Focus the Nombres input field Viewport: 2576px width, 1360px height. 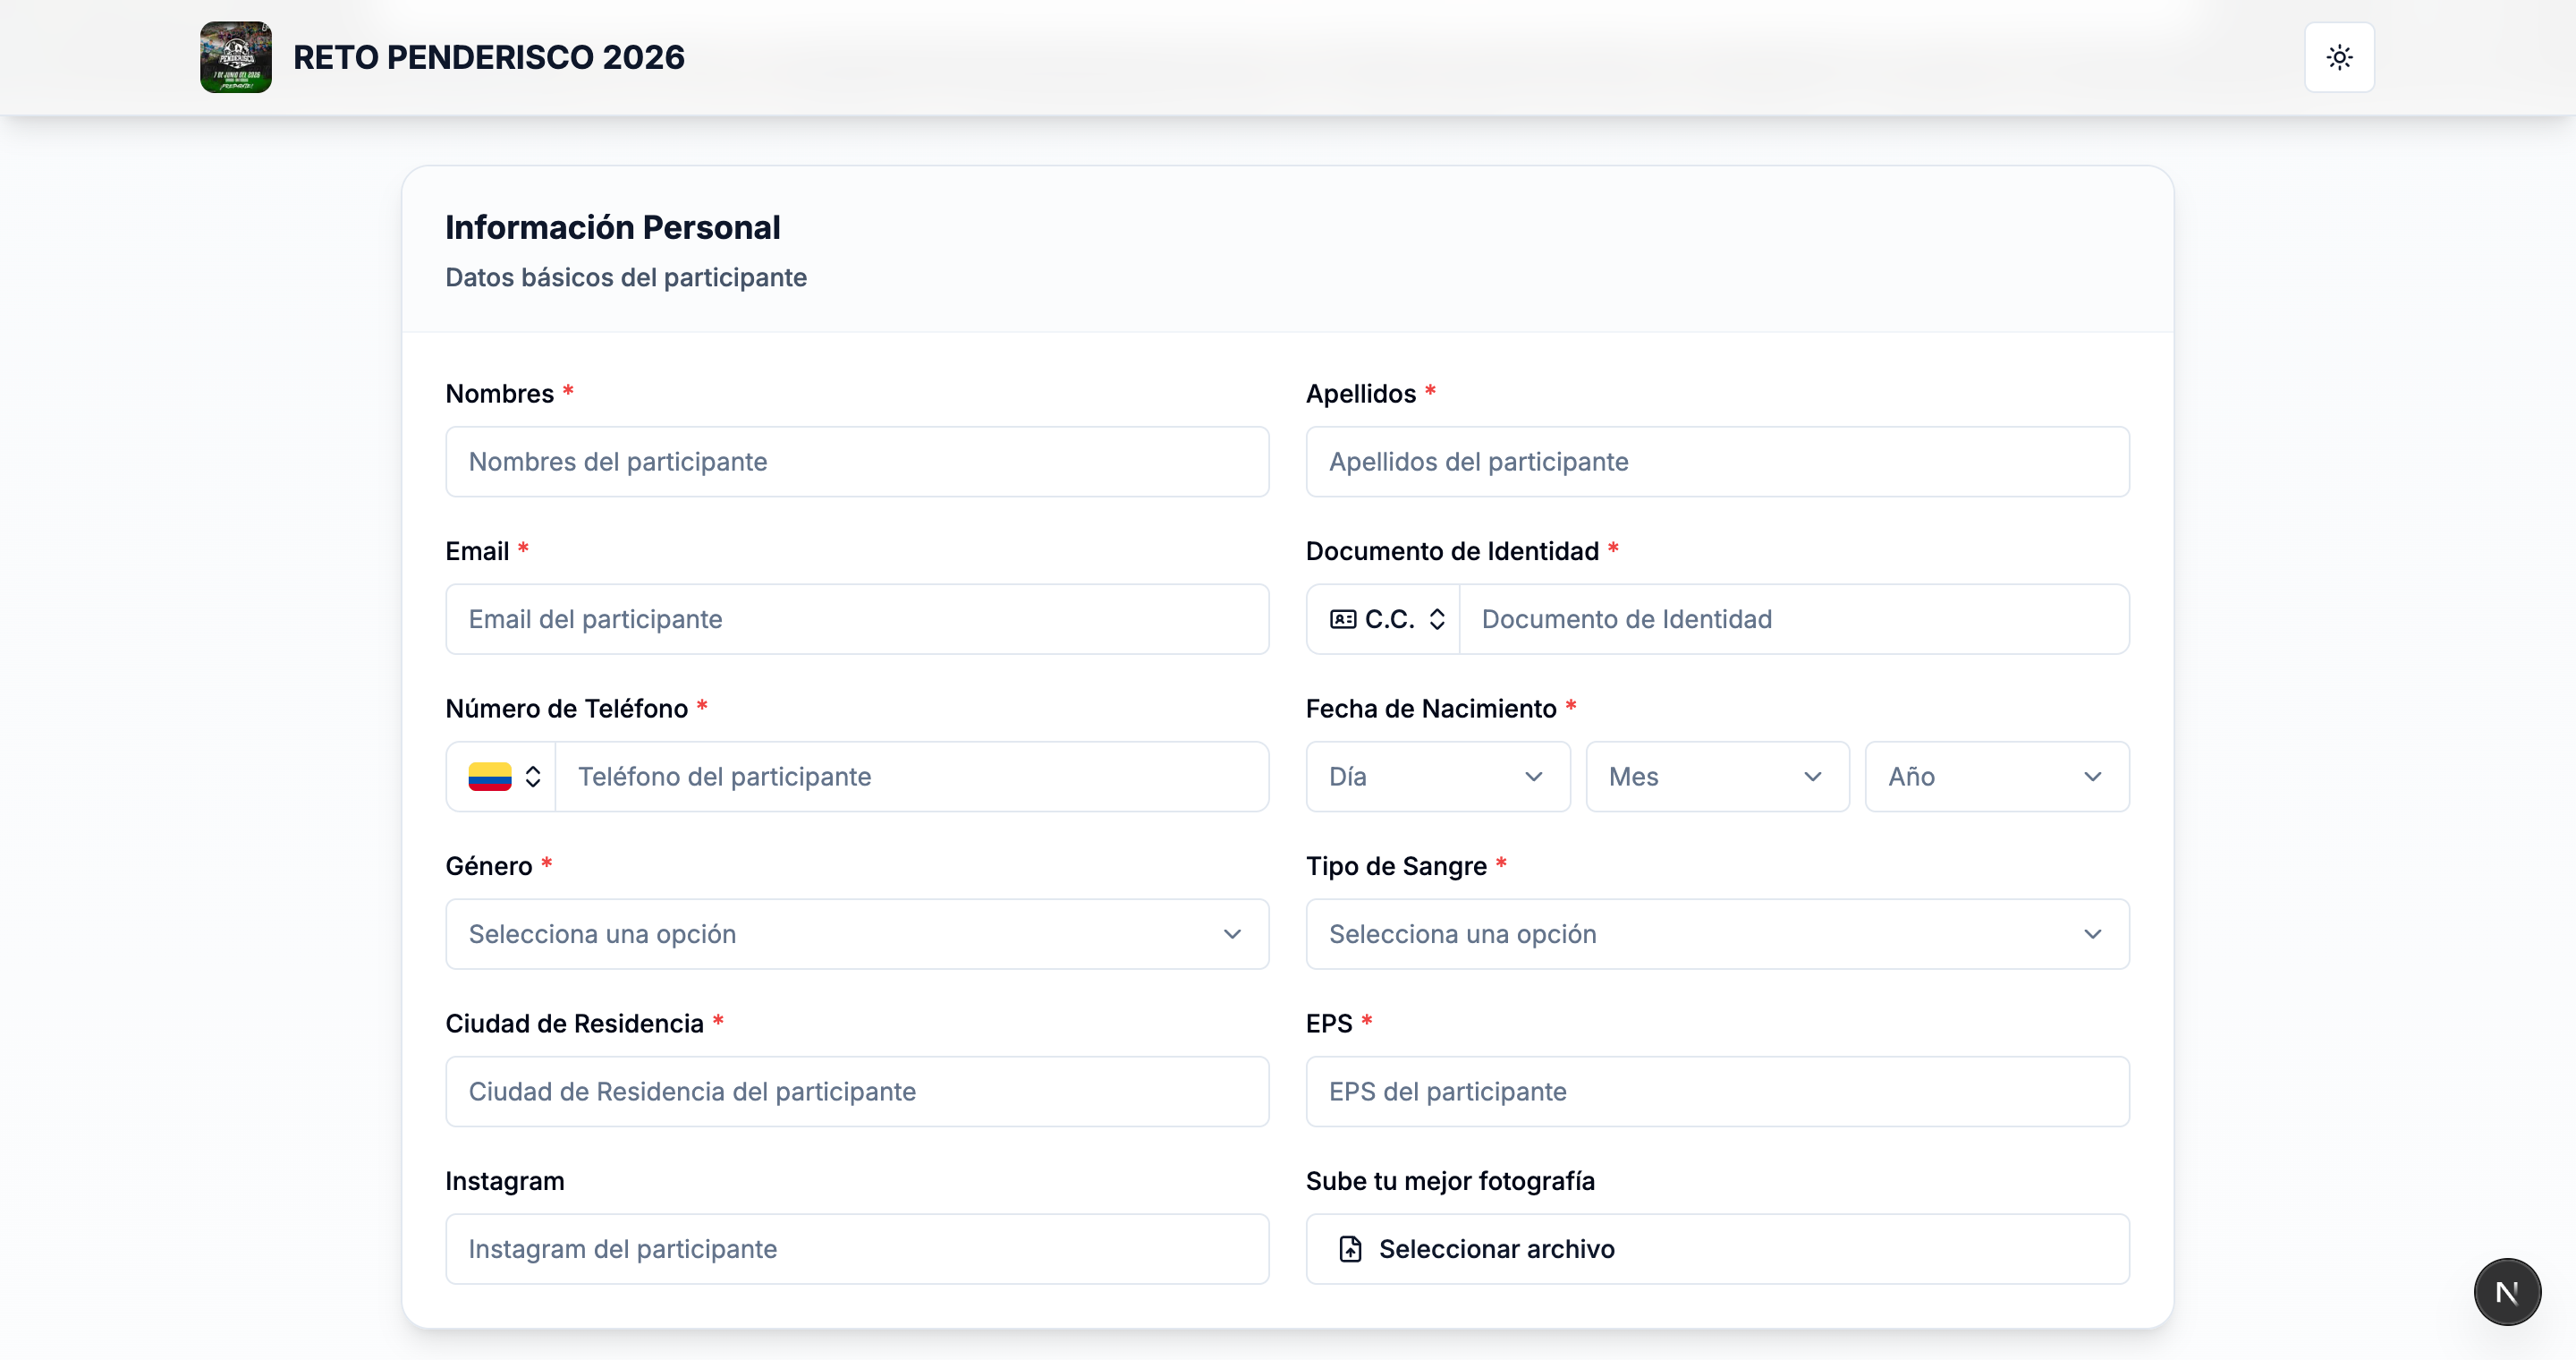pos(857,462)
